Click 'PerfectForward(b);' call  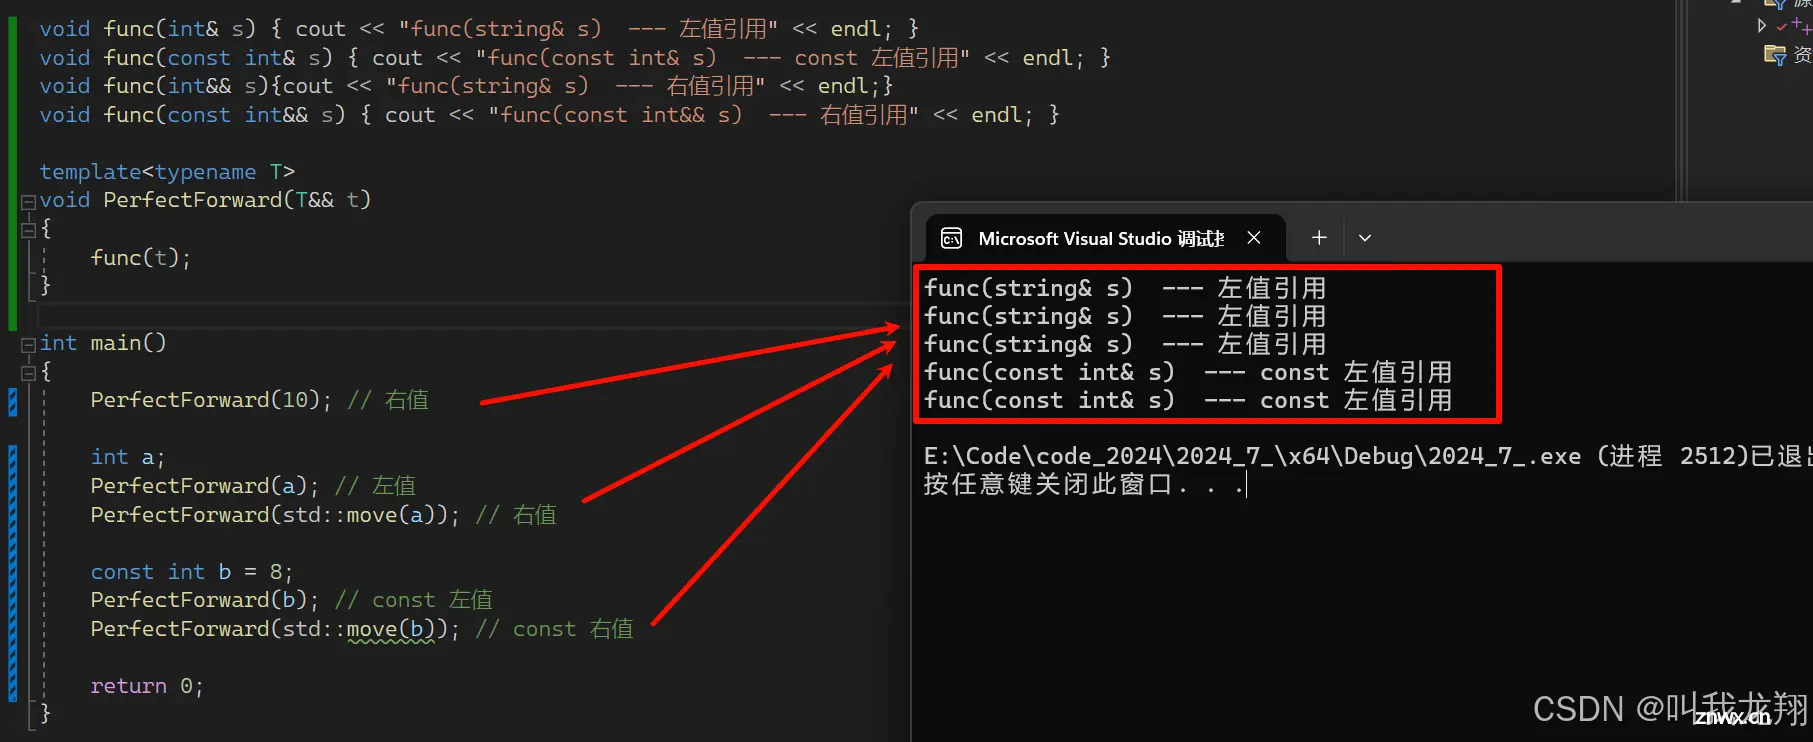coord(204,600)
